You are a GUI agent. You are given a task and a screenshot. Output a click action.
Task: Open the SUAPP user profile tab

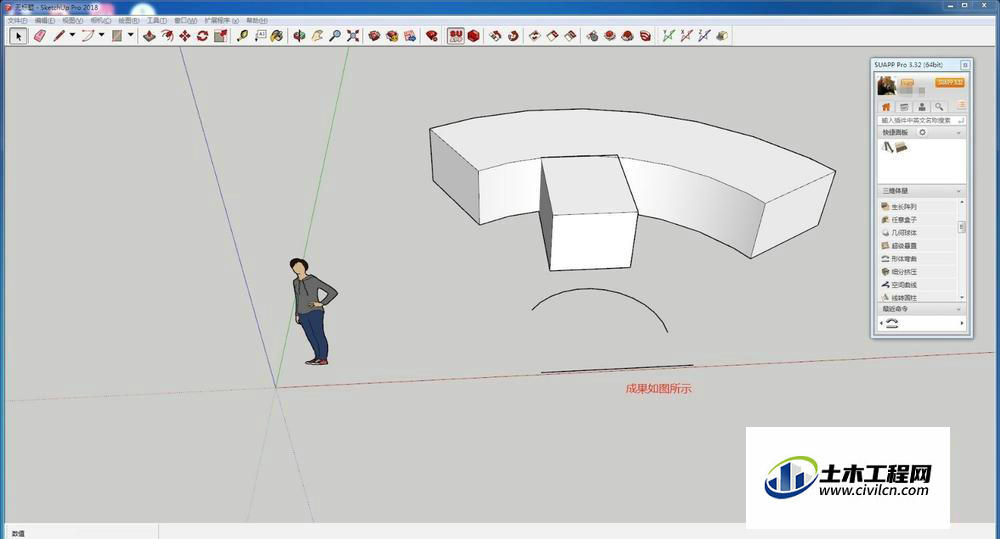point(922,107)
